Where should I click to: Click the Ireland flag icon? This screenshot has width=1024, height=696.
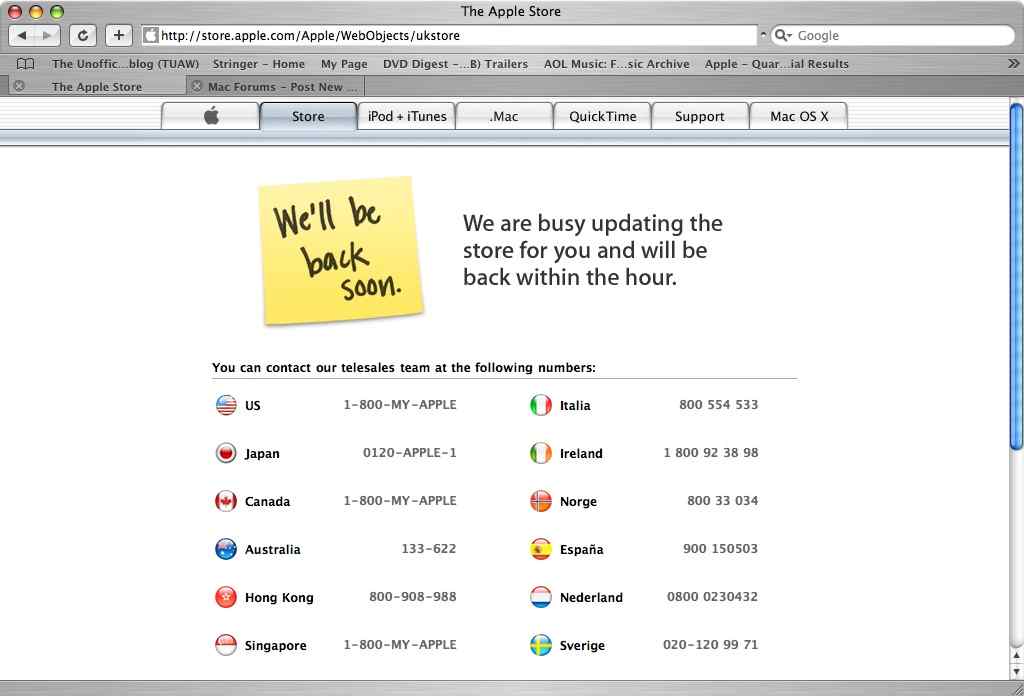pyautogui.click(x=541, y=452)
